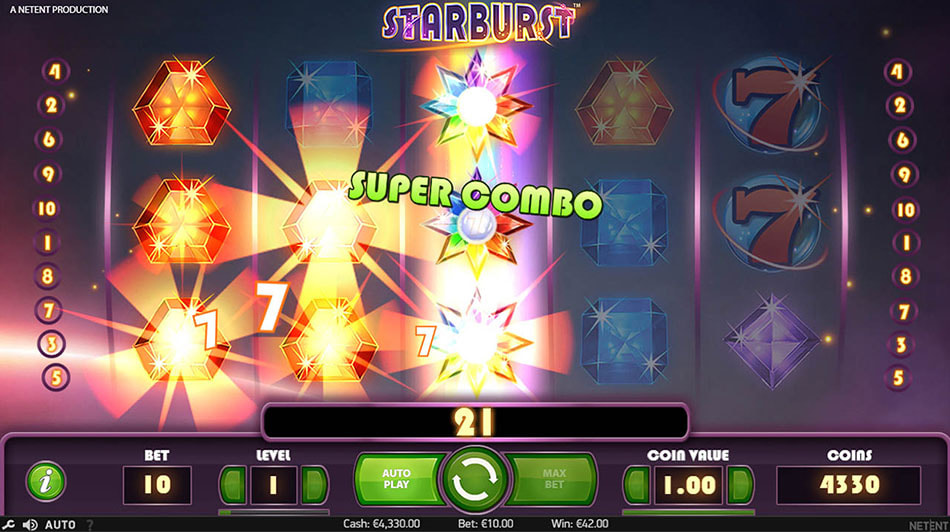Image resolution: width=950 pixels, height=532 pixels.
Task: Toggle AUTO in the bottom status bar
Action: 60,525
